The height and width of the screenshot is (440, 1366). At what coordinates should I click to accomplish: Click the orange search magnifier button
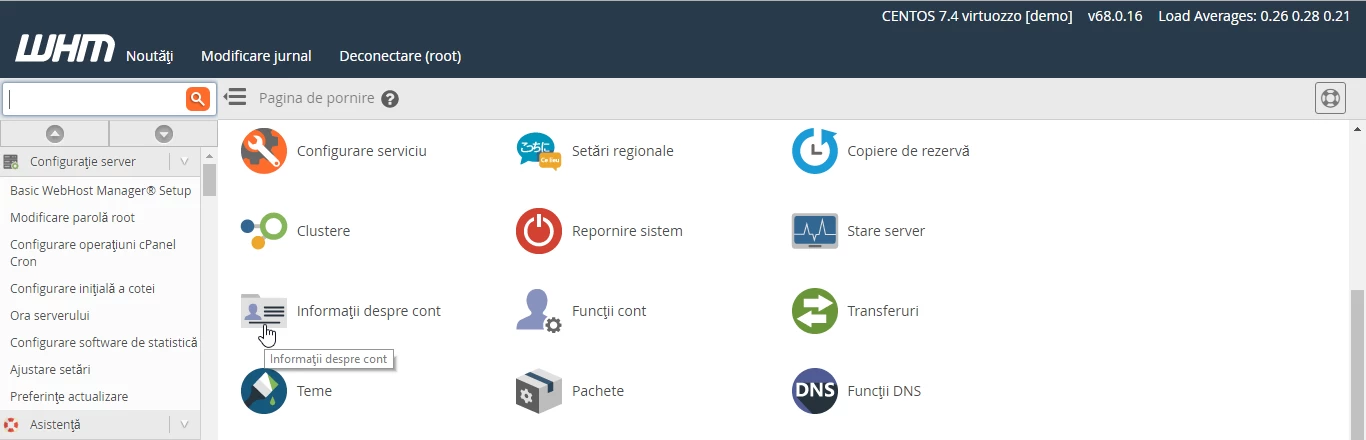(198, 98)
